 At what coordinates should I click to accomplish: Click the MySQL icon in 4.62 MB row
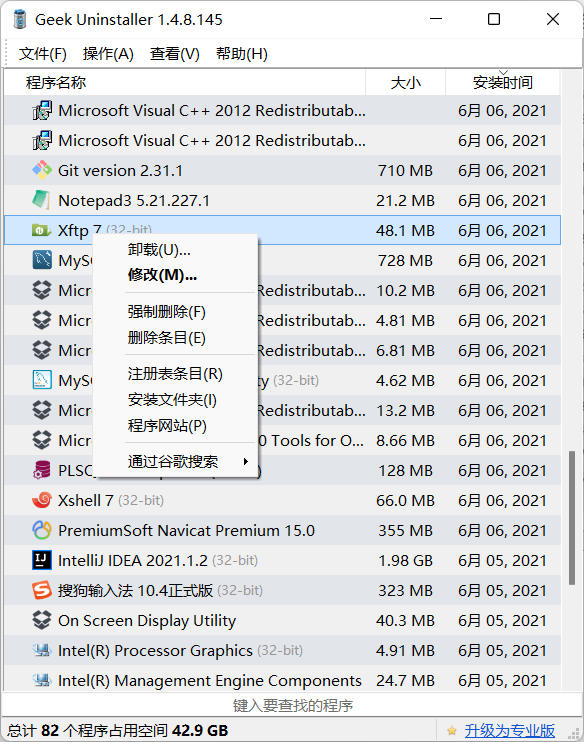(x=42, y=380)
